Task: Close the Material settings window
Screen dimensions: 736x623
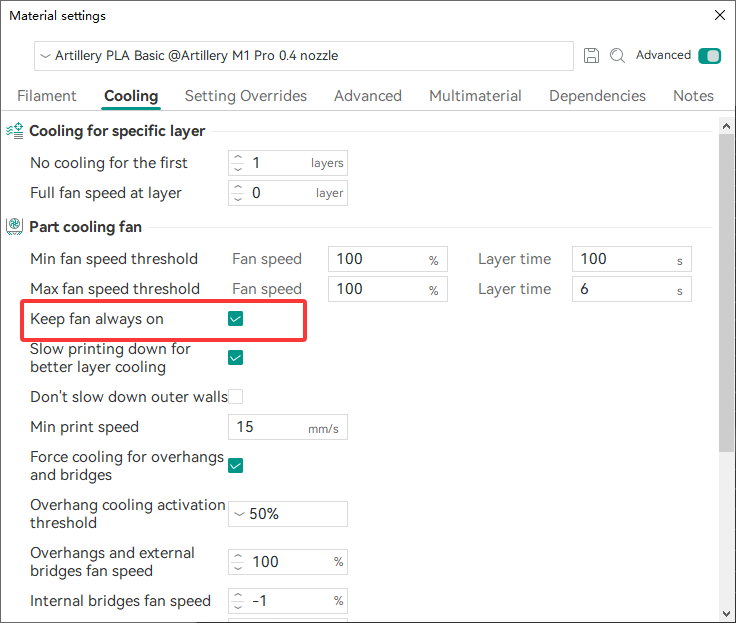Action: (x=719, y=16)
